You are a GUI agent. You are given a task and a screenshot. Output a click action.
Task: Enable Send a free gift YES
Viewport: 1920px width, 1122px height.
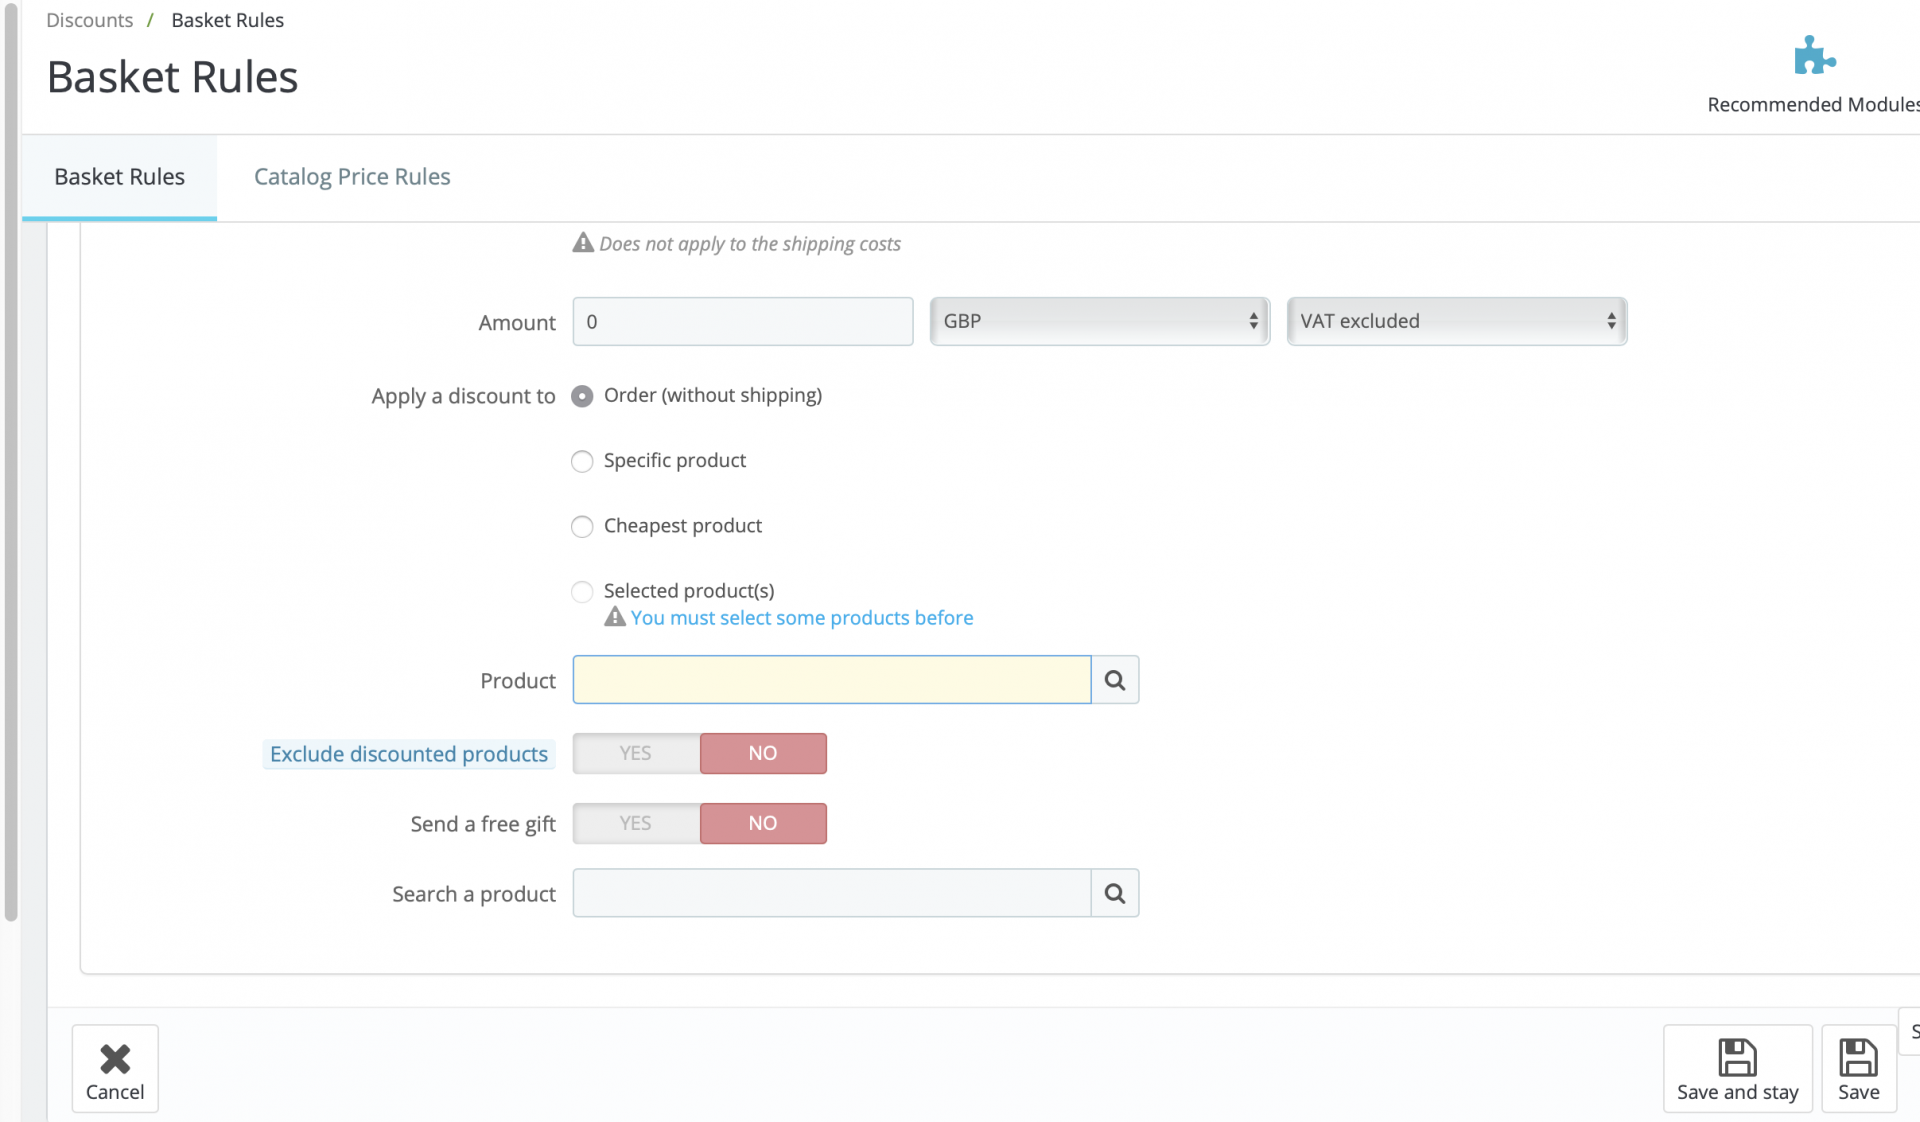click(636, 823)
